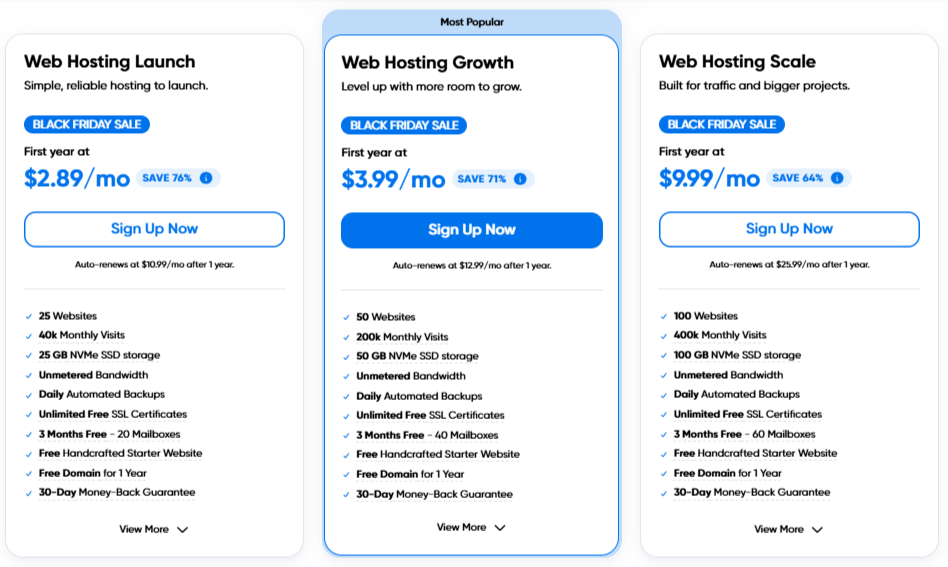Click Black Friday Sale badge on Growth plan
The height and width of the screenshot is (567, 948).
point(404,126)
